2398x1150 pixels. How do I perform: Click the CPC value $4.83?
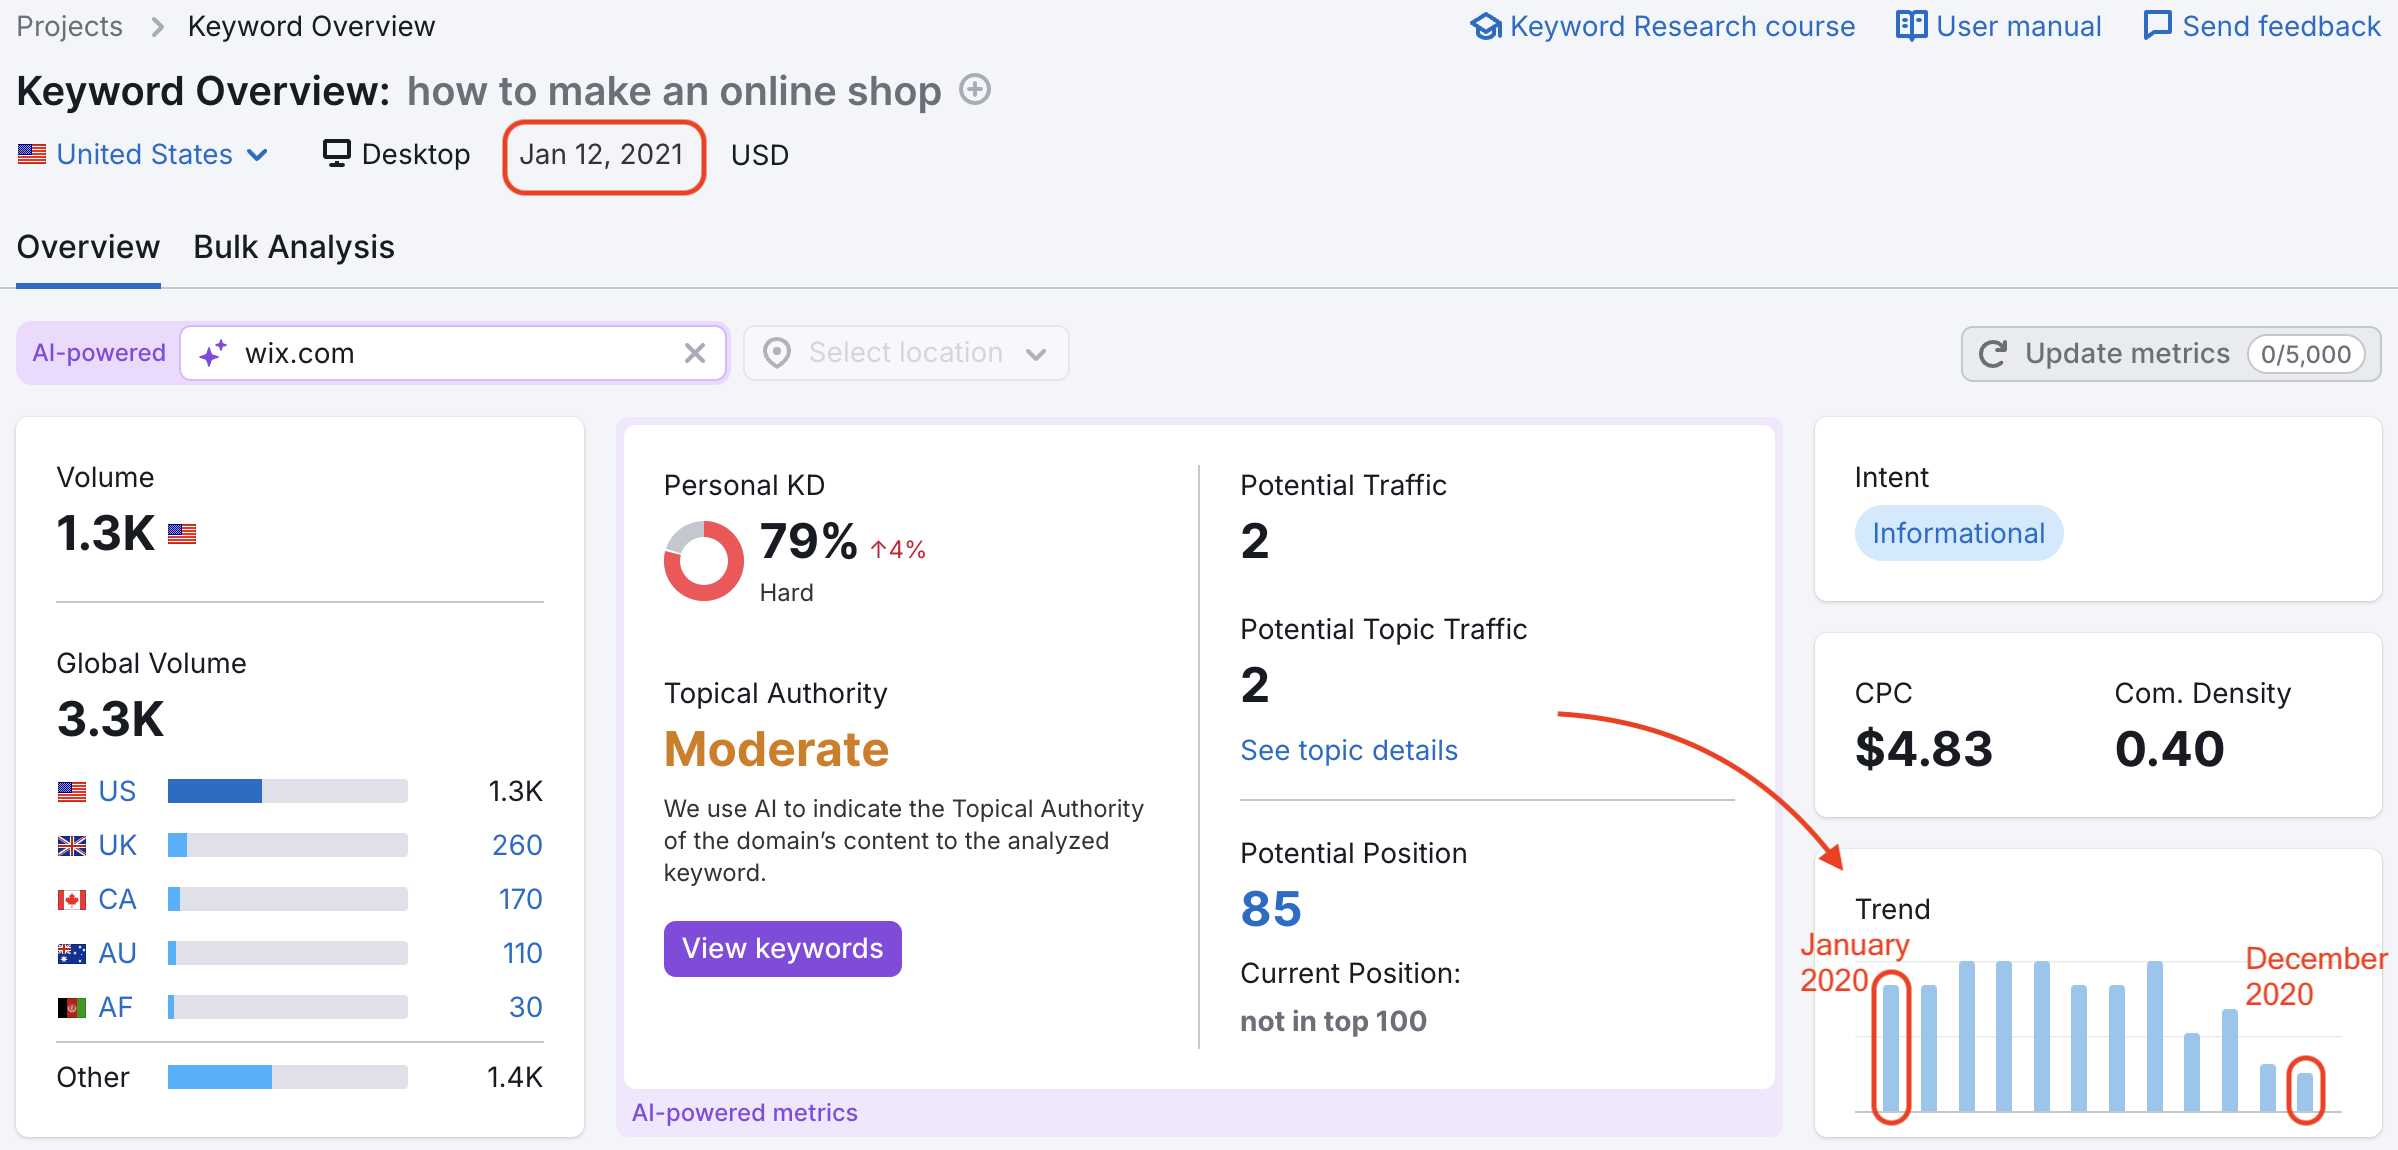tap(1924, 749)
